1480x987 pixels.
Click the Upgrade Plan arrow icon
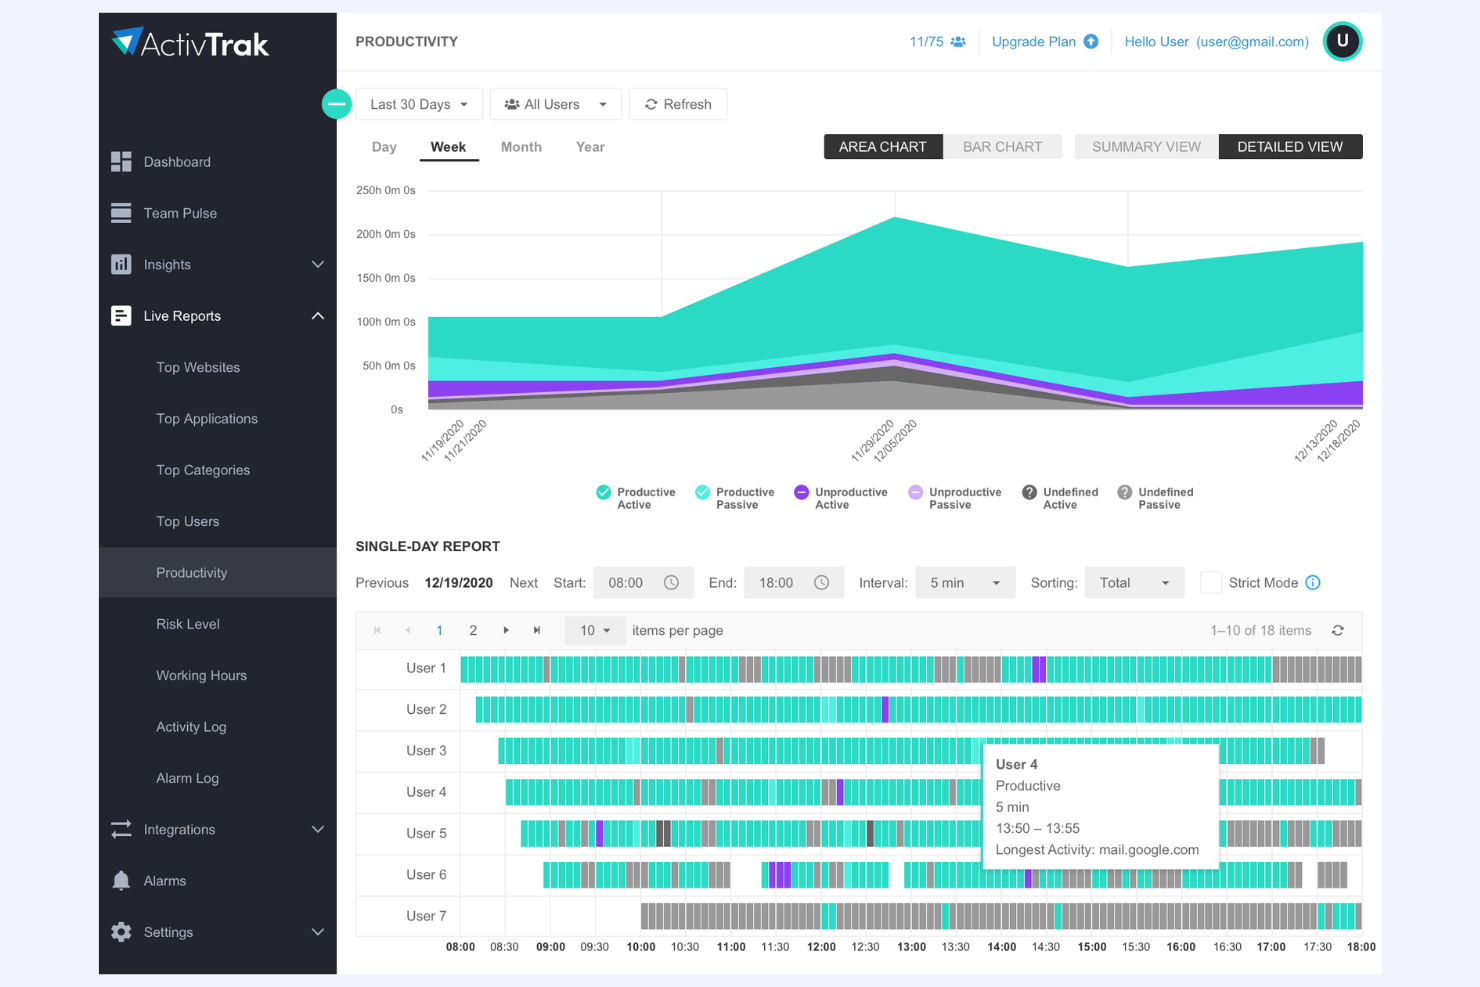click(x=1091, y=42)
